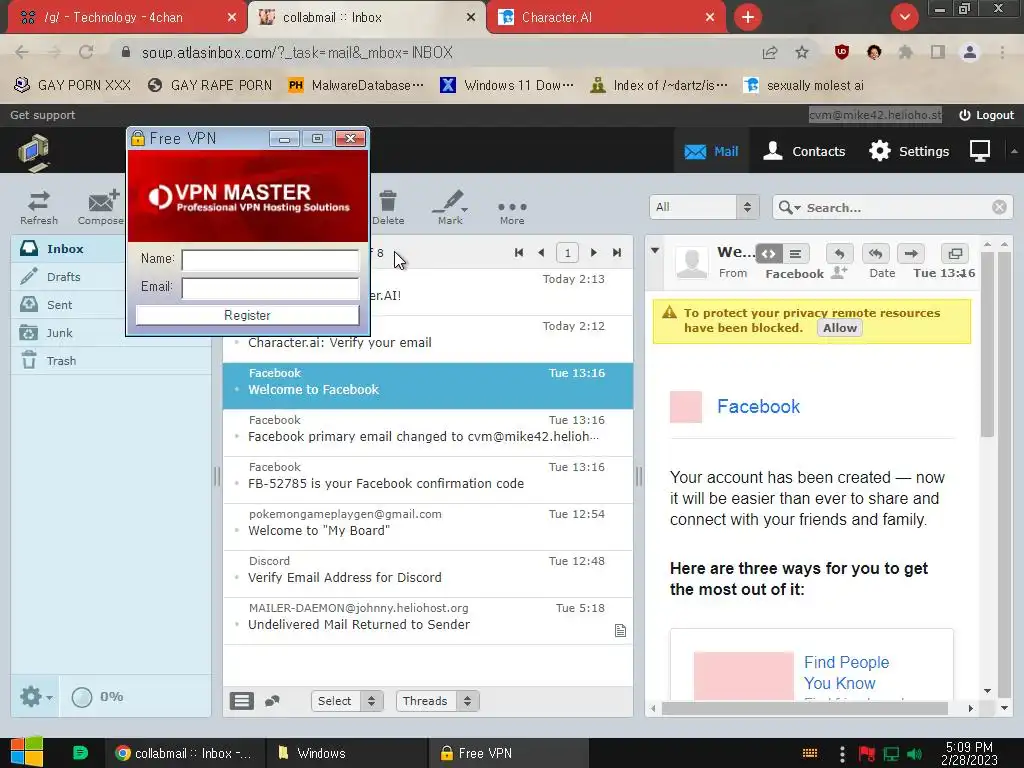Switch preview to HTML view icon
The width and height of the screenshot is (1024, 768).
click(x=769, y=253)
